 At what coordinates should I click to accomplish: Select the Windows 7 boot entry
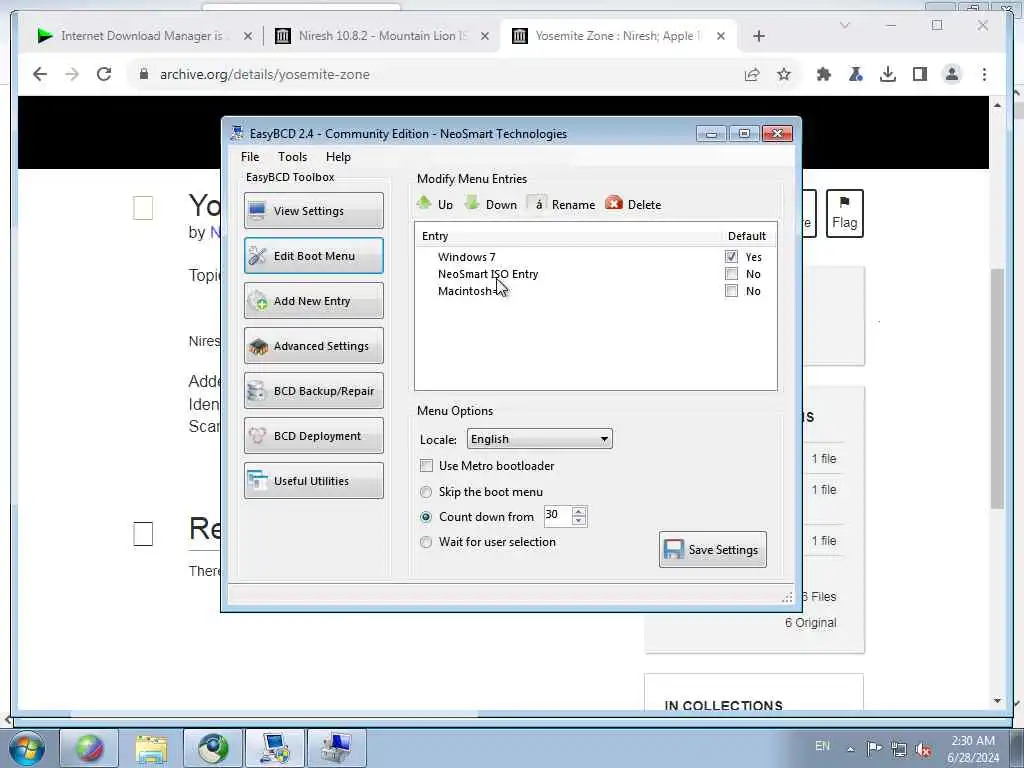466,257
